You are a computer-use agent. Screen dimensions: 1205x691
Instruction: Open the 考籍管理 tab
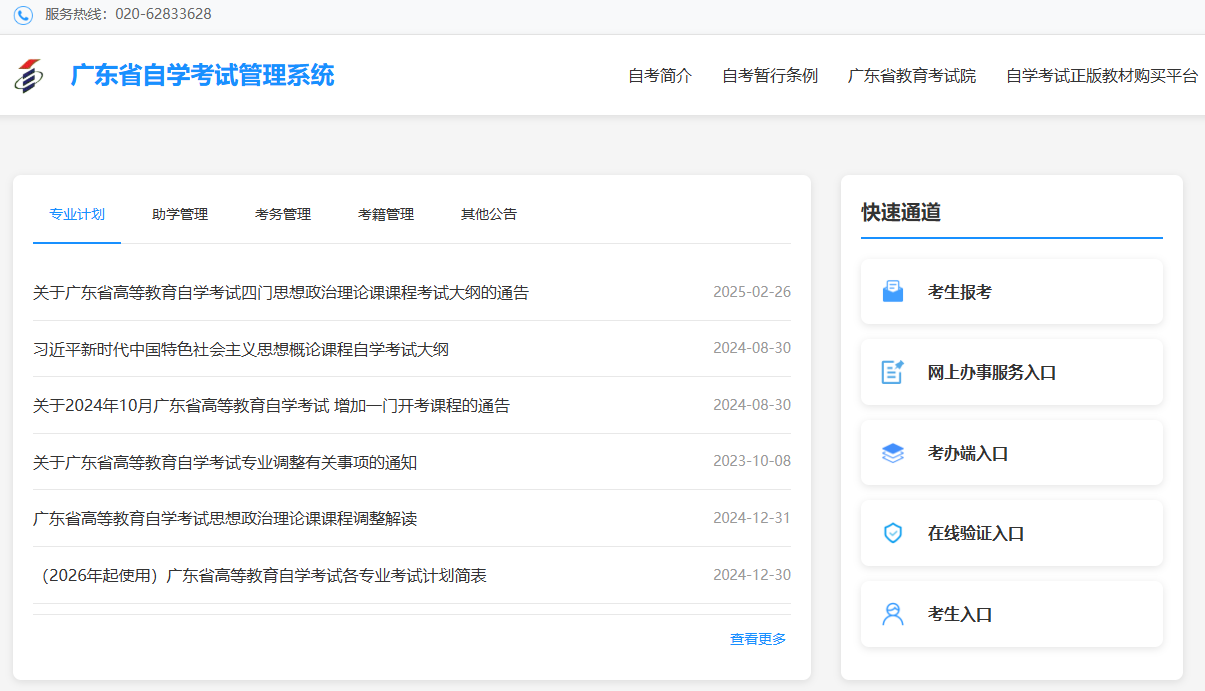(386, 214)
